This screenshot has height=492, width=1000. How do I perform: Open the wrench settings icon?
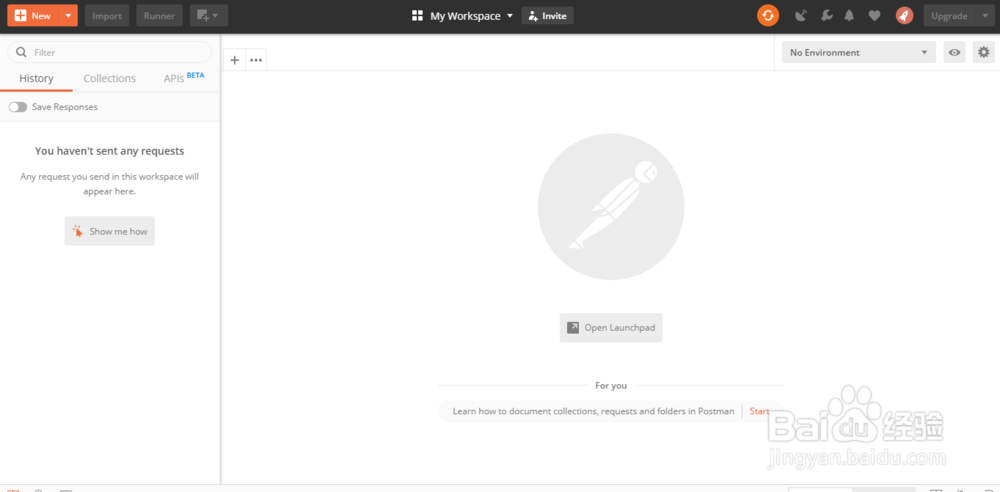(x=827, y=16)
